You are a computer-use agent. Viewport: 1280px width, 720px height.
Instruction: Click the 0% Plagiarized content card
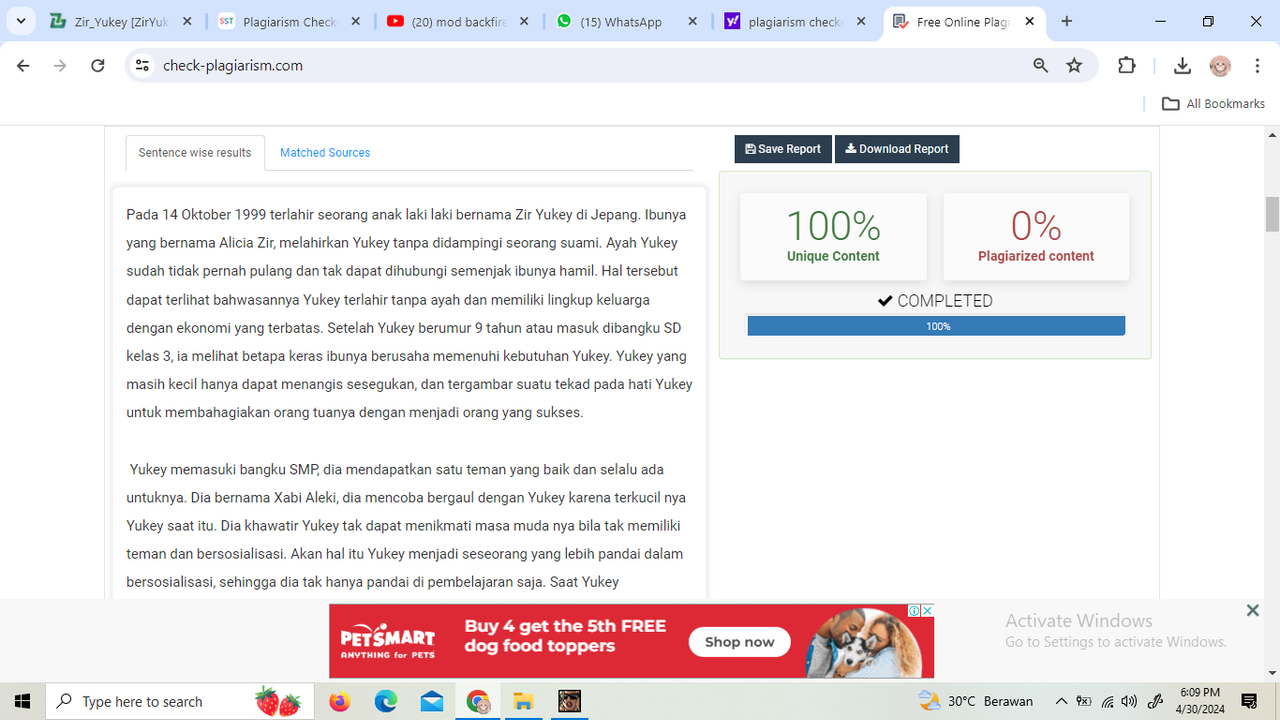click(x=1036, y=237)
